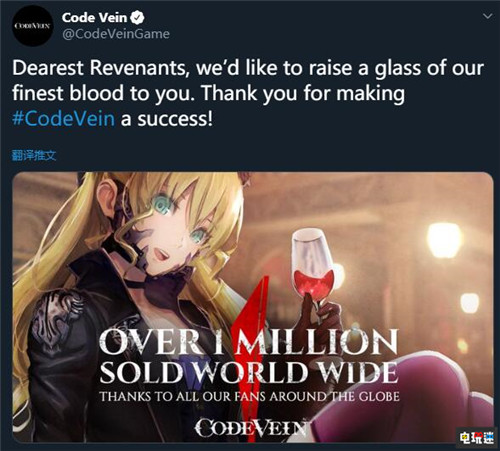500x451 pixels.
Task: Open the Code Vein display name link
Action: tap(94, 18)
